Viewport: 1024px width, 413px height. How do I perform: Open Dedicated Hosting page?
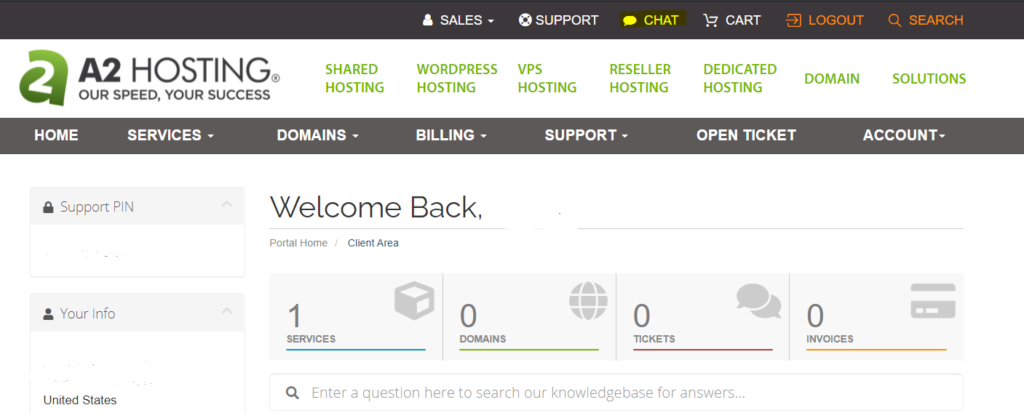pyautogui.click(x=740, y=78)
